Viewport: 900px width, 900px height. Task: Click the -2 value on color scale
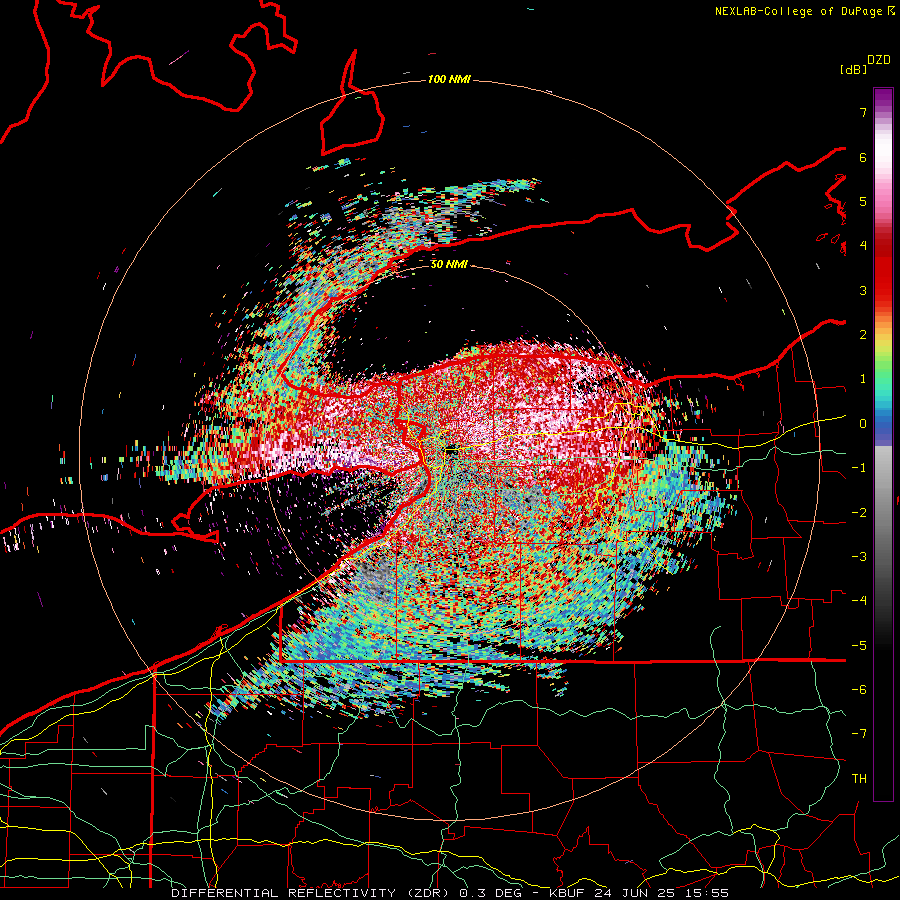click(859, 513)
